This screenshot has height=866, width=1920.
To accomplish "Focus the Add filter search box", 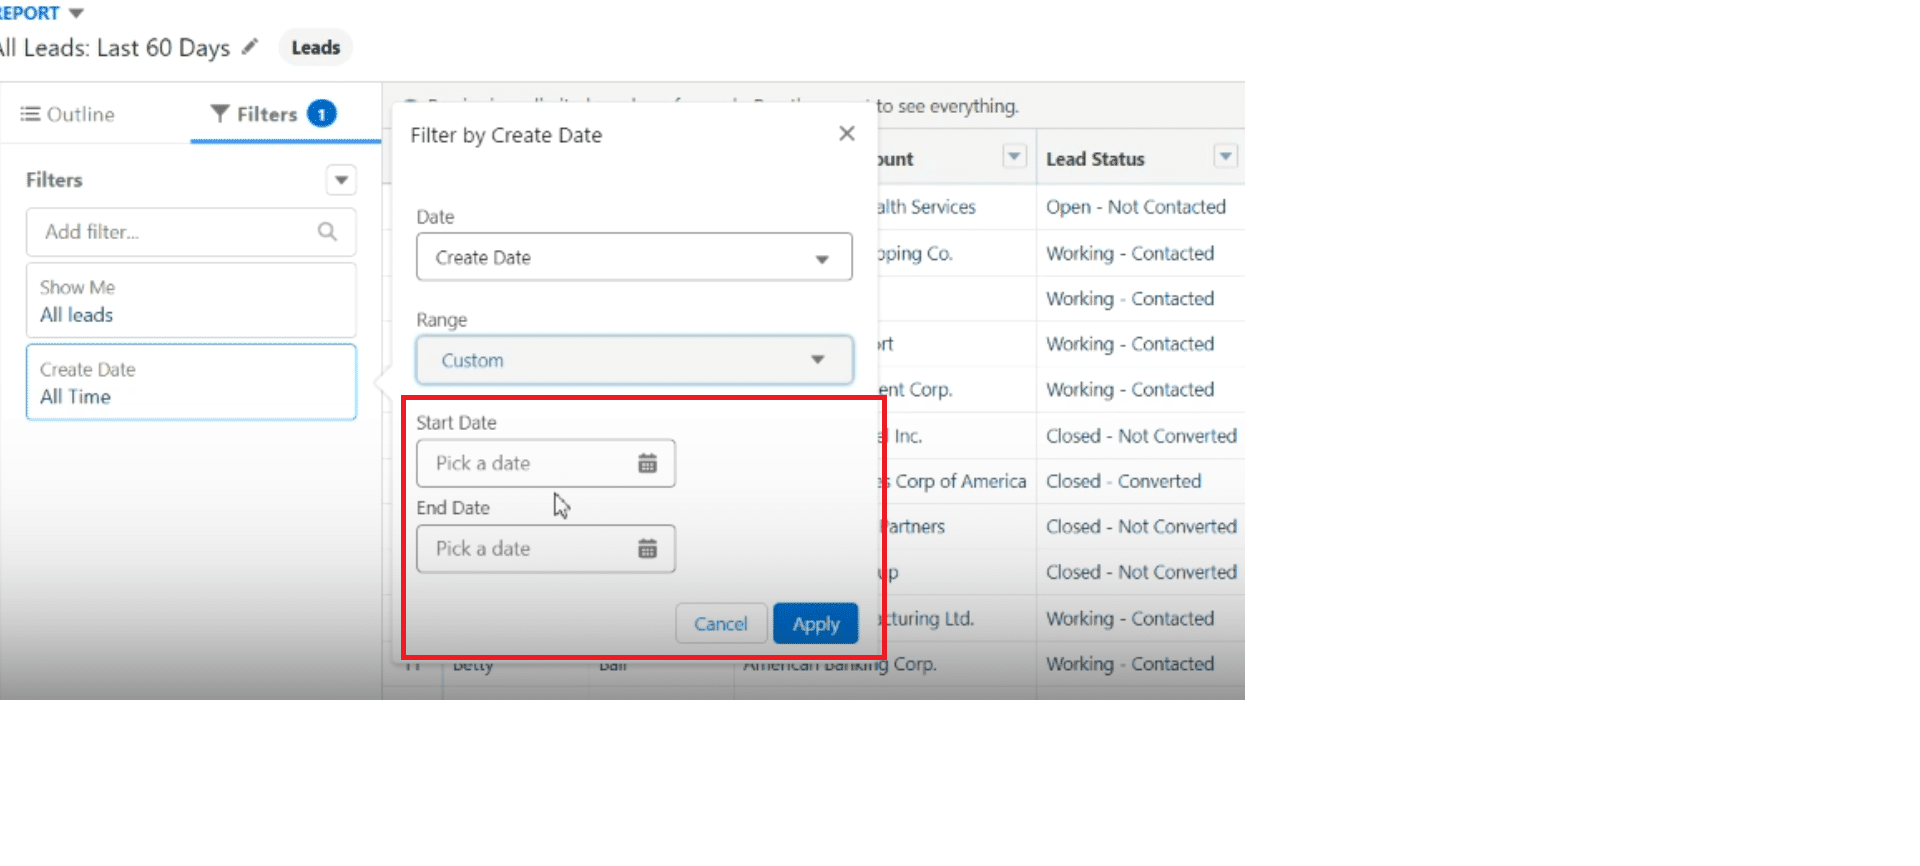I will pyautogui.click(x=175, y=232).
